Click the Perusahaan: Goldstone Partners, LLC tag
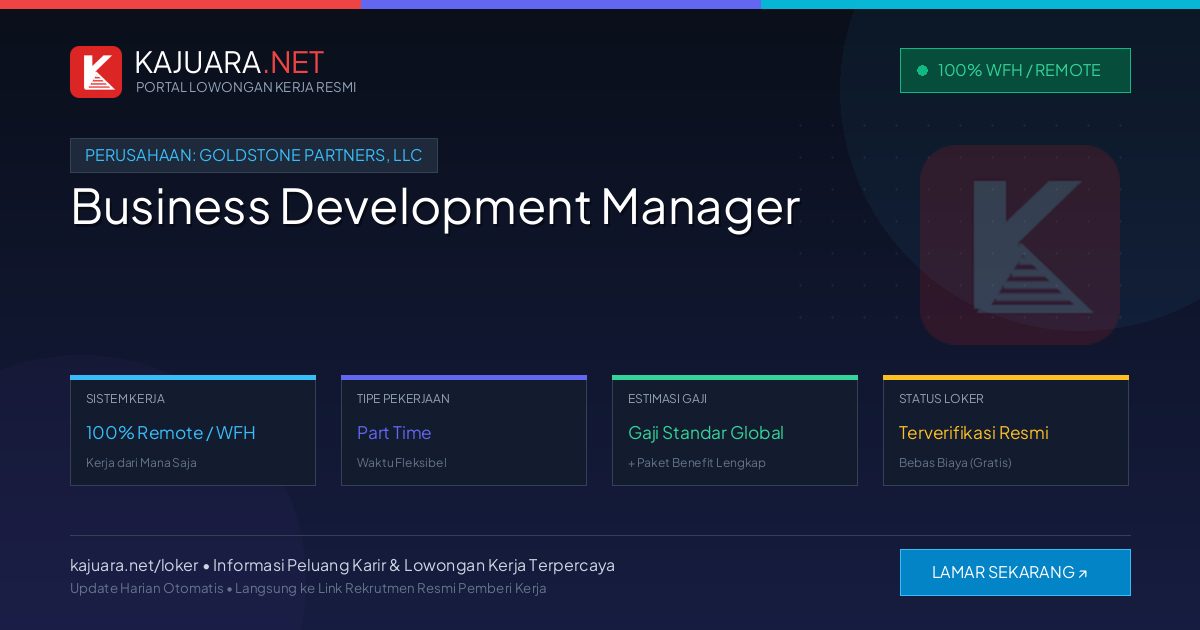Screen dimensions: 1200x630 click(x=254, y=155)
